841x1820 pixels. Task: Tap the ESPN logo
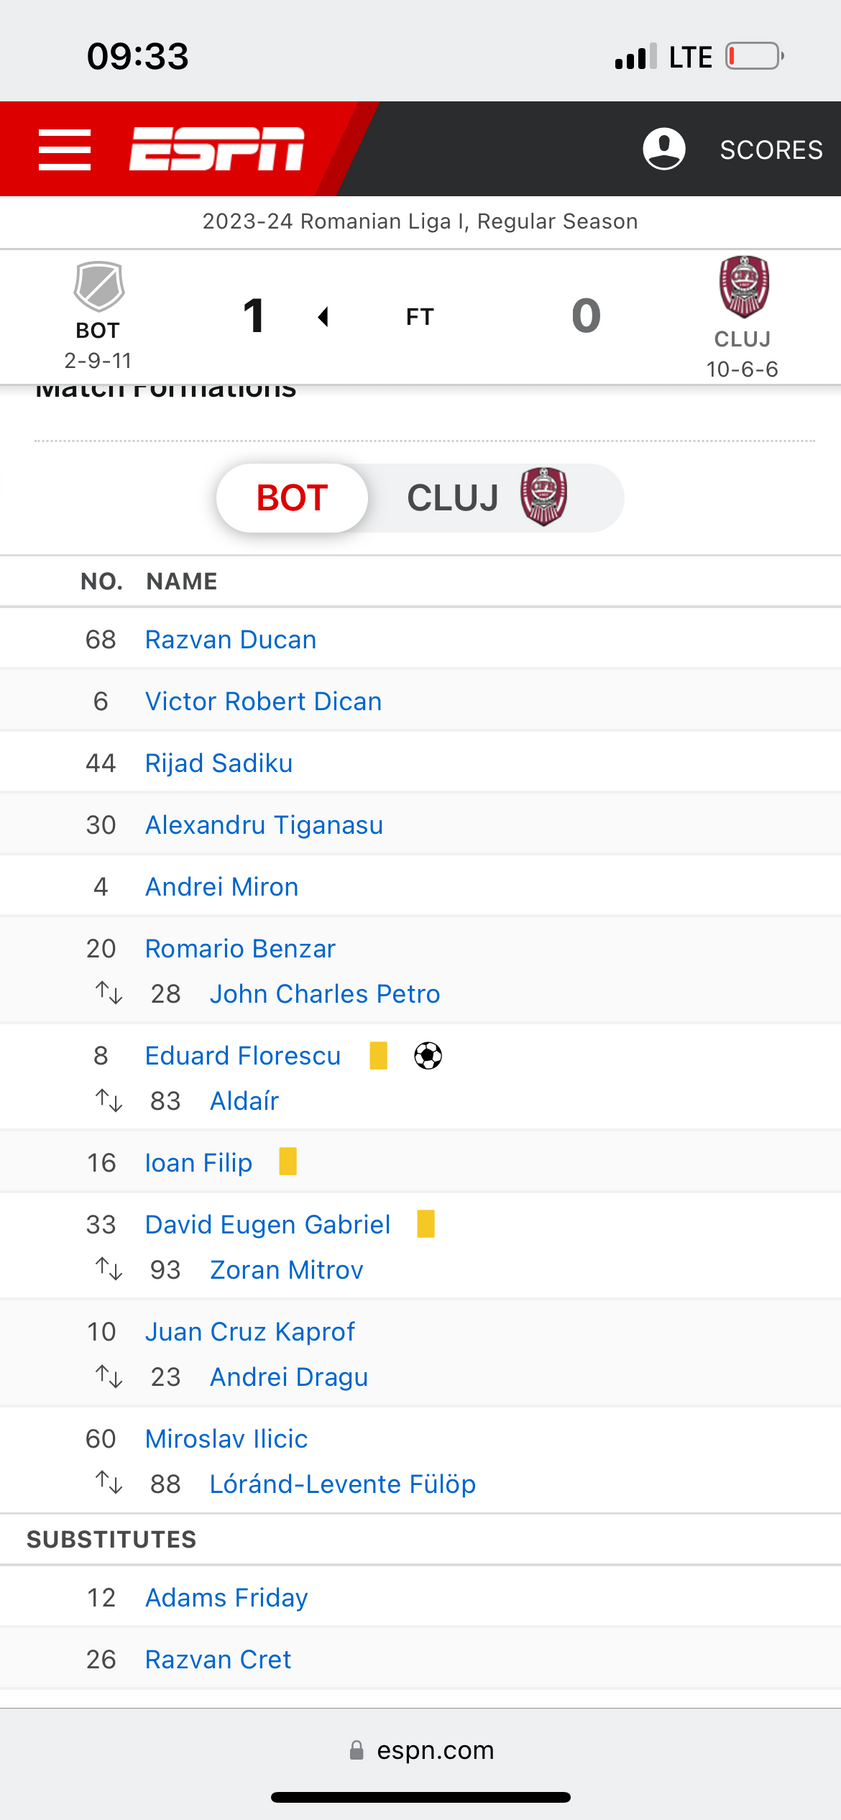216,149
